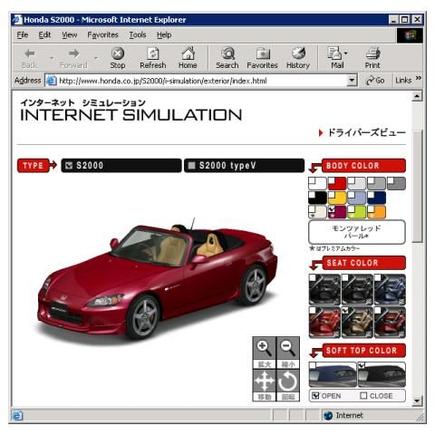Click the Internet zone globe icon

pyautogui.click(x=328, y=415)
